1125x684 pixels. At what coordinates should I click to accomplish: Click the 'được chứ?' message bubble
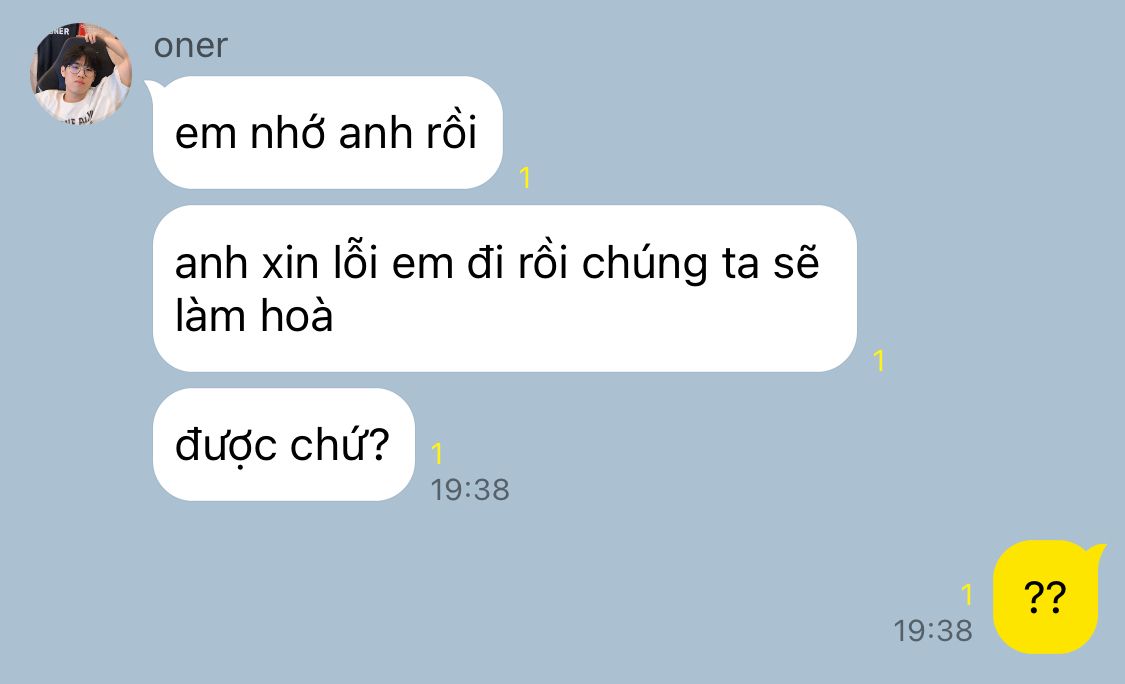[x=283, y=444]
